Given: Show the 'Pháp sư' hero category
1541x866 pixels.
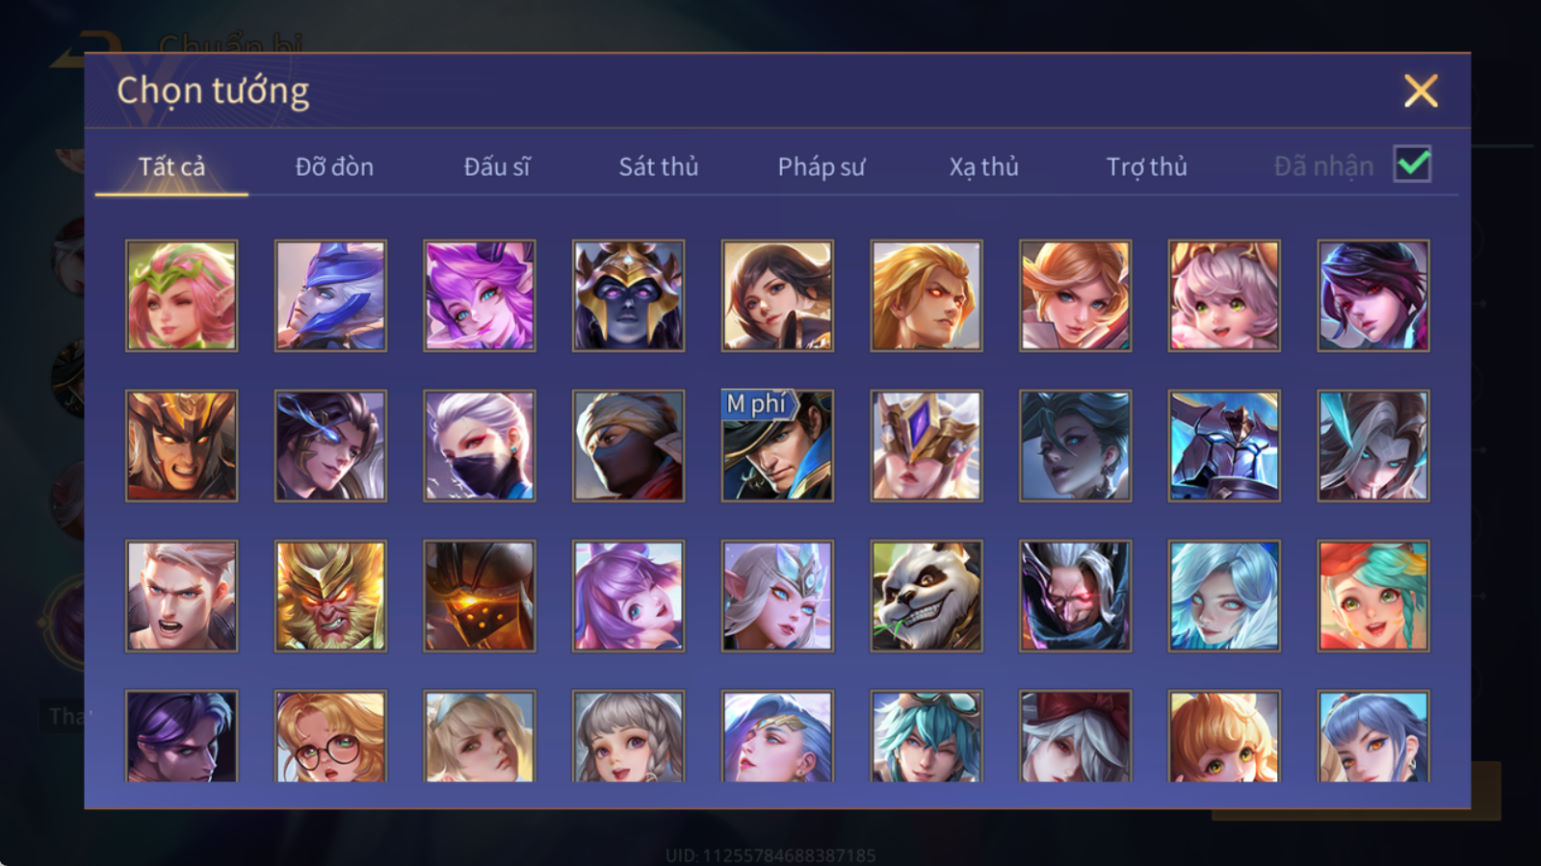Looking at the screenshot, I should (x=821, y=167).
